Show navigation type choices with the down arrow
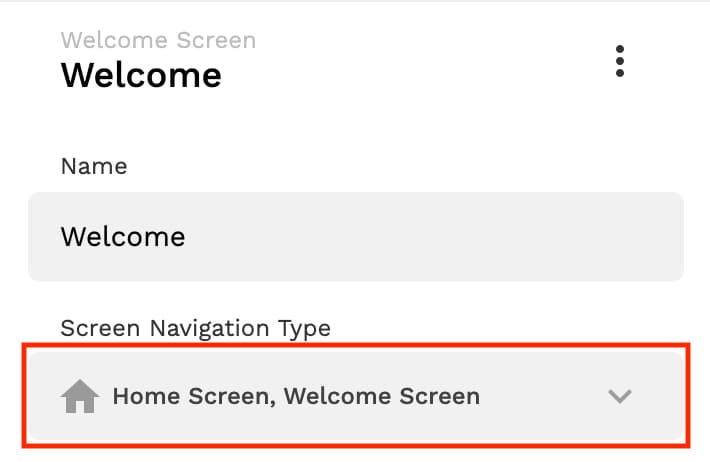 click(x=620, y=396)
